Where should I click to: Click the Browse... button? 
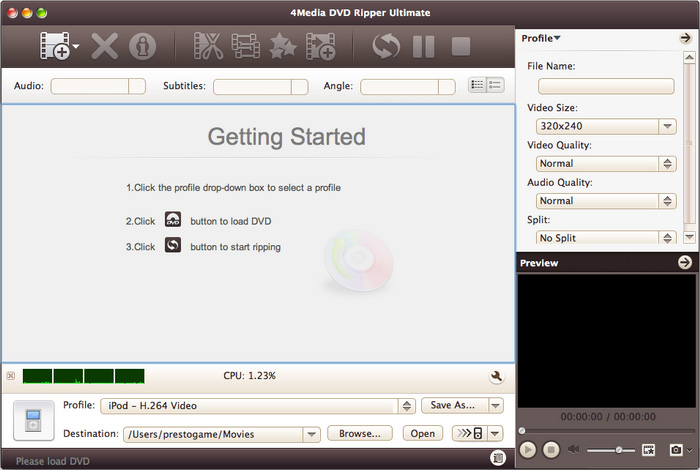(x=360, y=434)
